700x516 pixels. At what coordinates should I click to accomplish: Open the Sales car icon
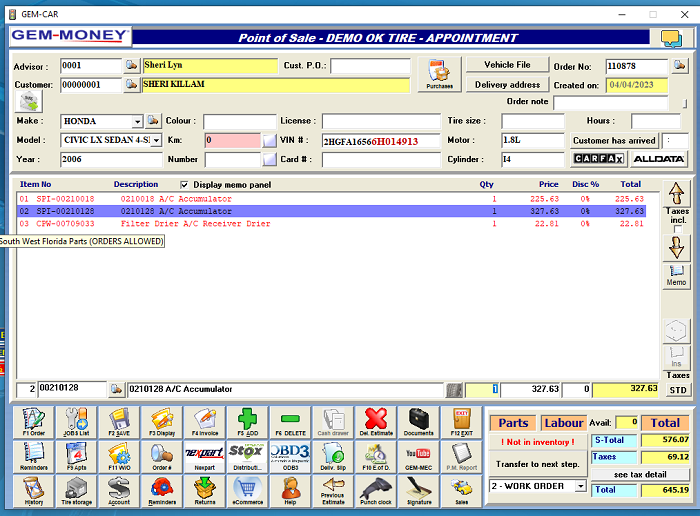[461, 491]
